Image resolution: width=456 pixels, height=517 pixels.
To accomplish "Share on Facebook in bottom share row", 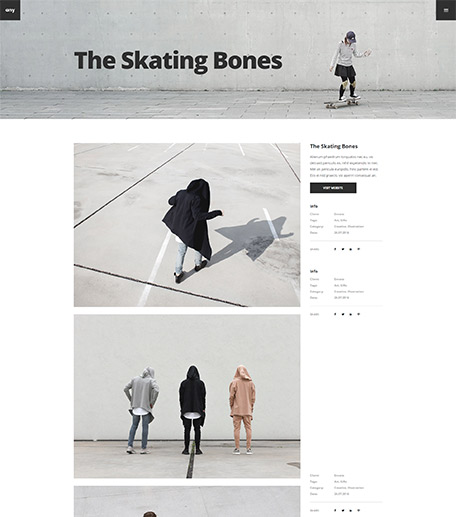I will (x=335, y=510).
